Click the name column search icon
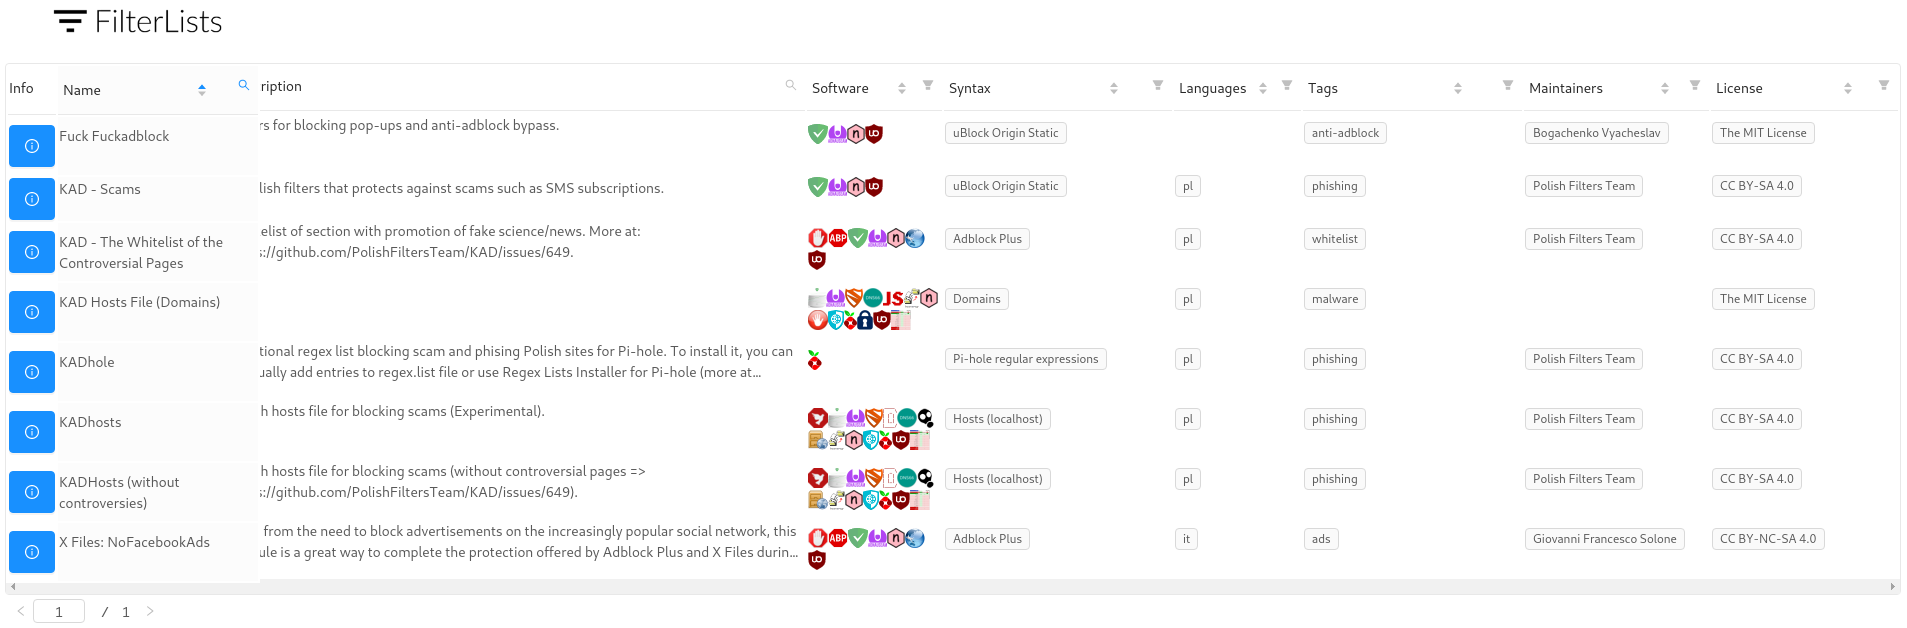 [x=243, y=85]
